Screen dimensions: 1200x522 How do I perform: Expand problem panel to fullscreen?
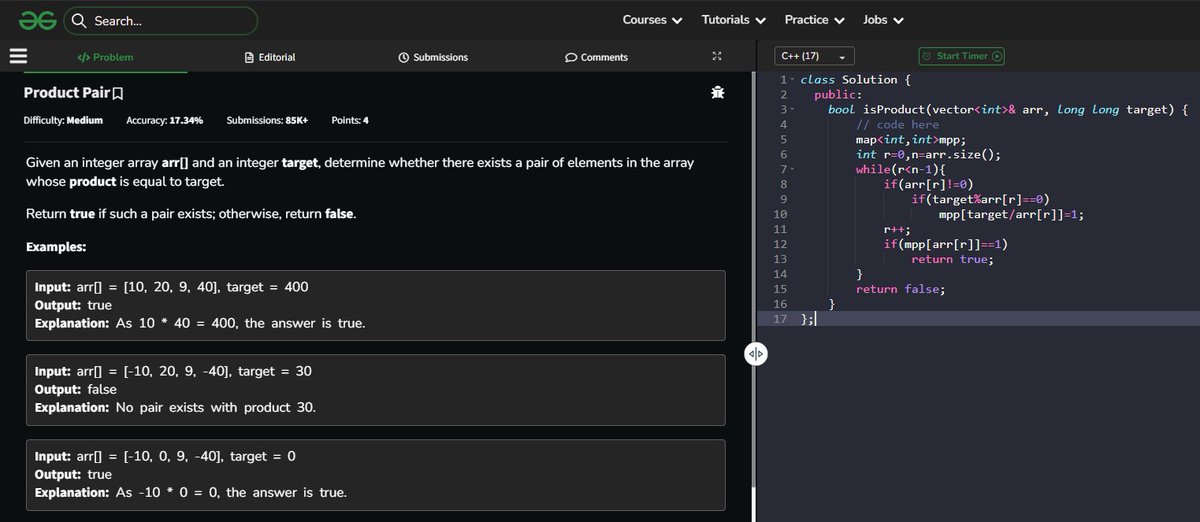[x=716, y=57]
